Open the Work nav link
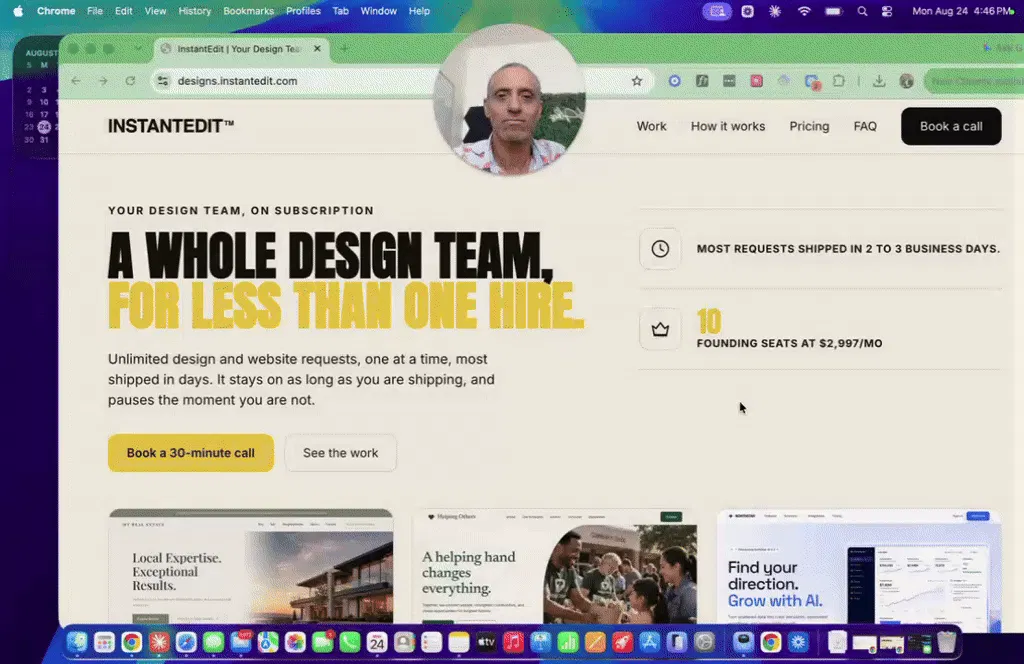Image resolution: width=1024 pixels, height=664 pixels. (651, 126)
